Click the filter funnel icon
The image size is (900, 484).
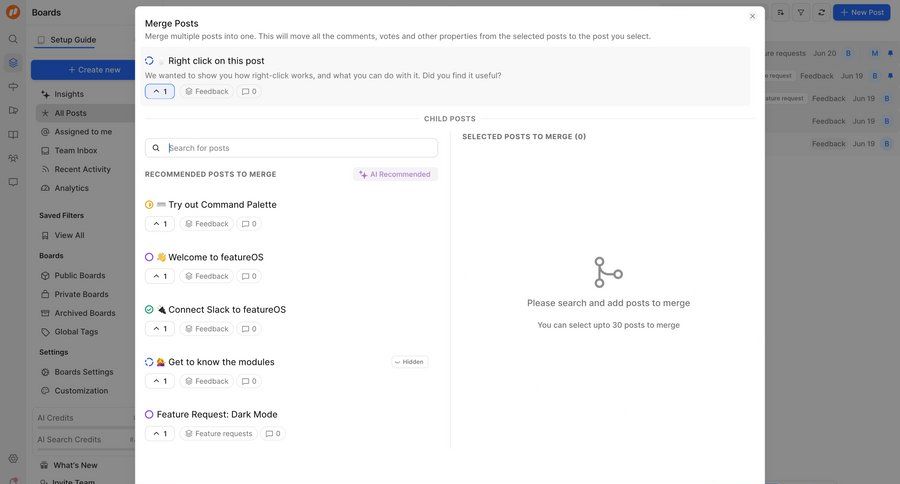pyautogui.click(x=801, y=12)
